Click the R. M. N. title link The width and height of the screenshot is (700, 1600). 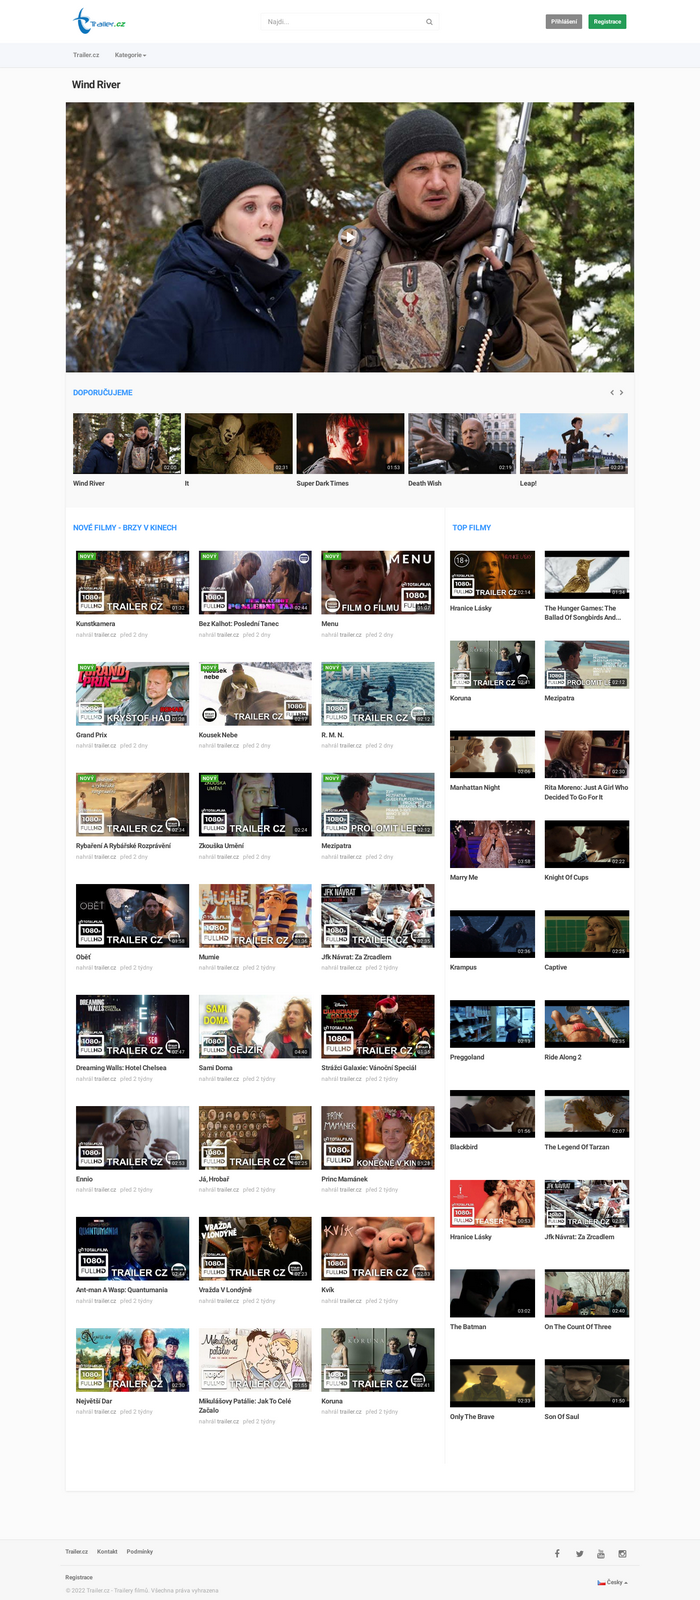point(336,735)
